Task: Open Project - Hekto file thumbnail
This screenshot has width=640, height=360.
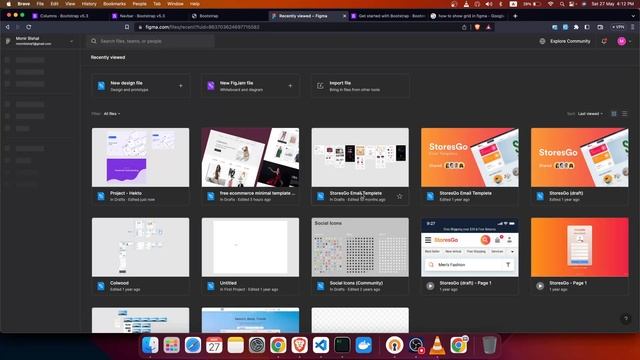Action: [140, 158]
